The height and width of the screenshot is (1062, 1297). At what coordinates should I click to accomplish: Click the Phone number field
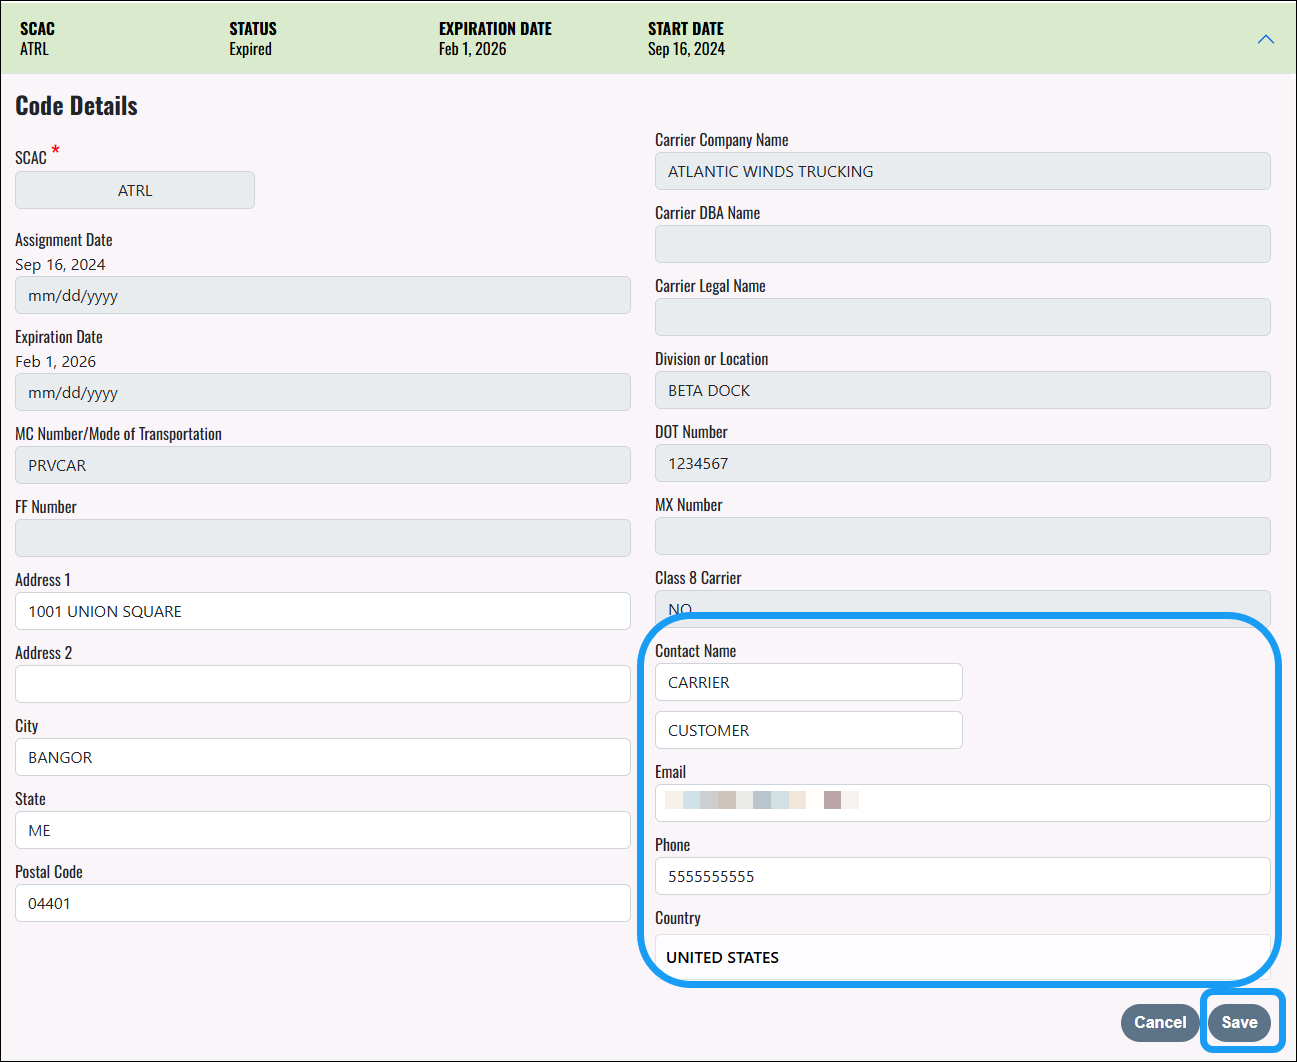pos(962,876)
